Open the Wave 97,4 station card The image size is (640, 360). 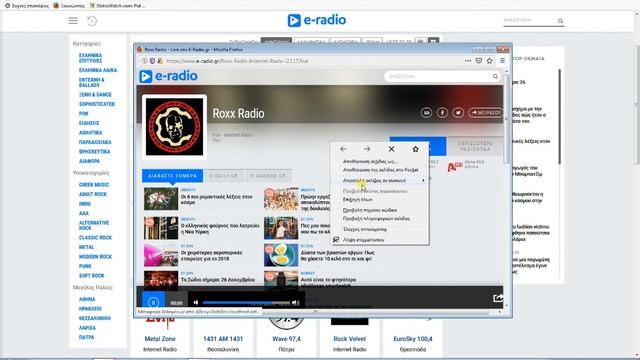286,338
